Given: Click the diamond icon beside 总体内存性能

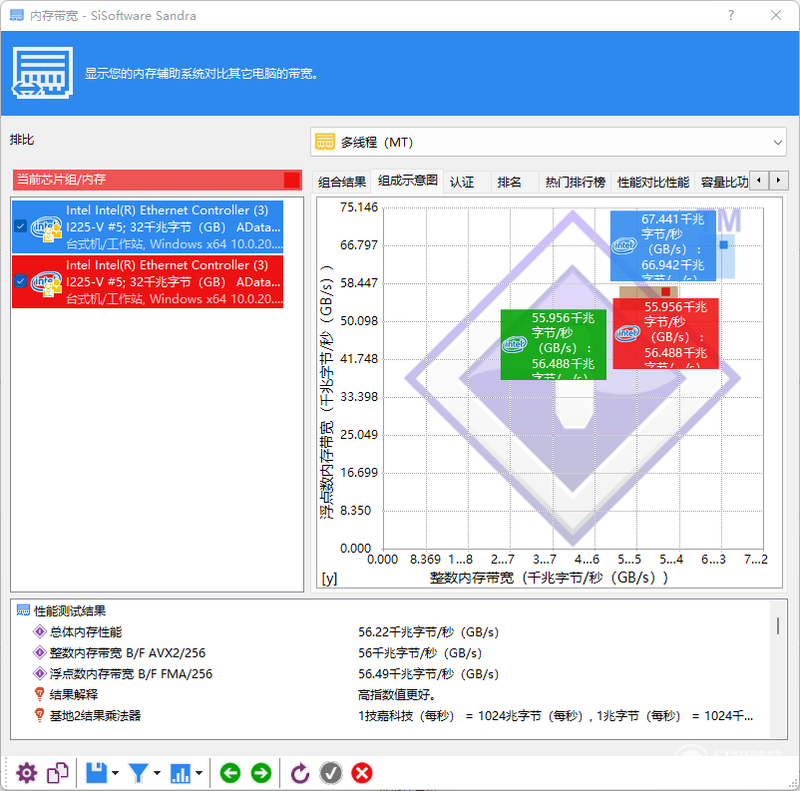Looking at the screenshot, I should (x=39, y=632).
